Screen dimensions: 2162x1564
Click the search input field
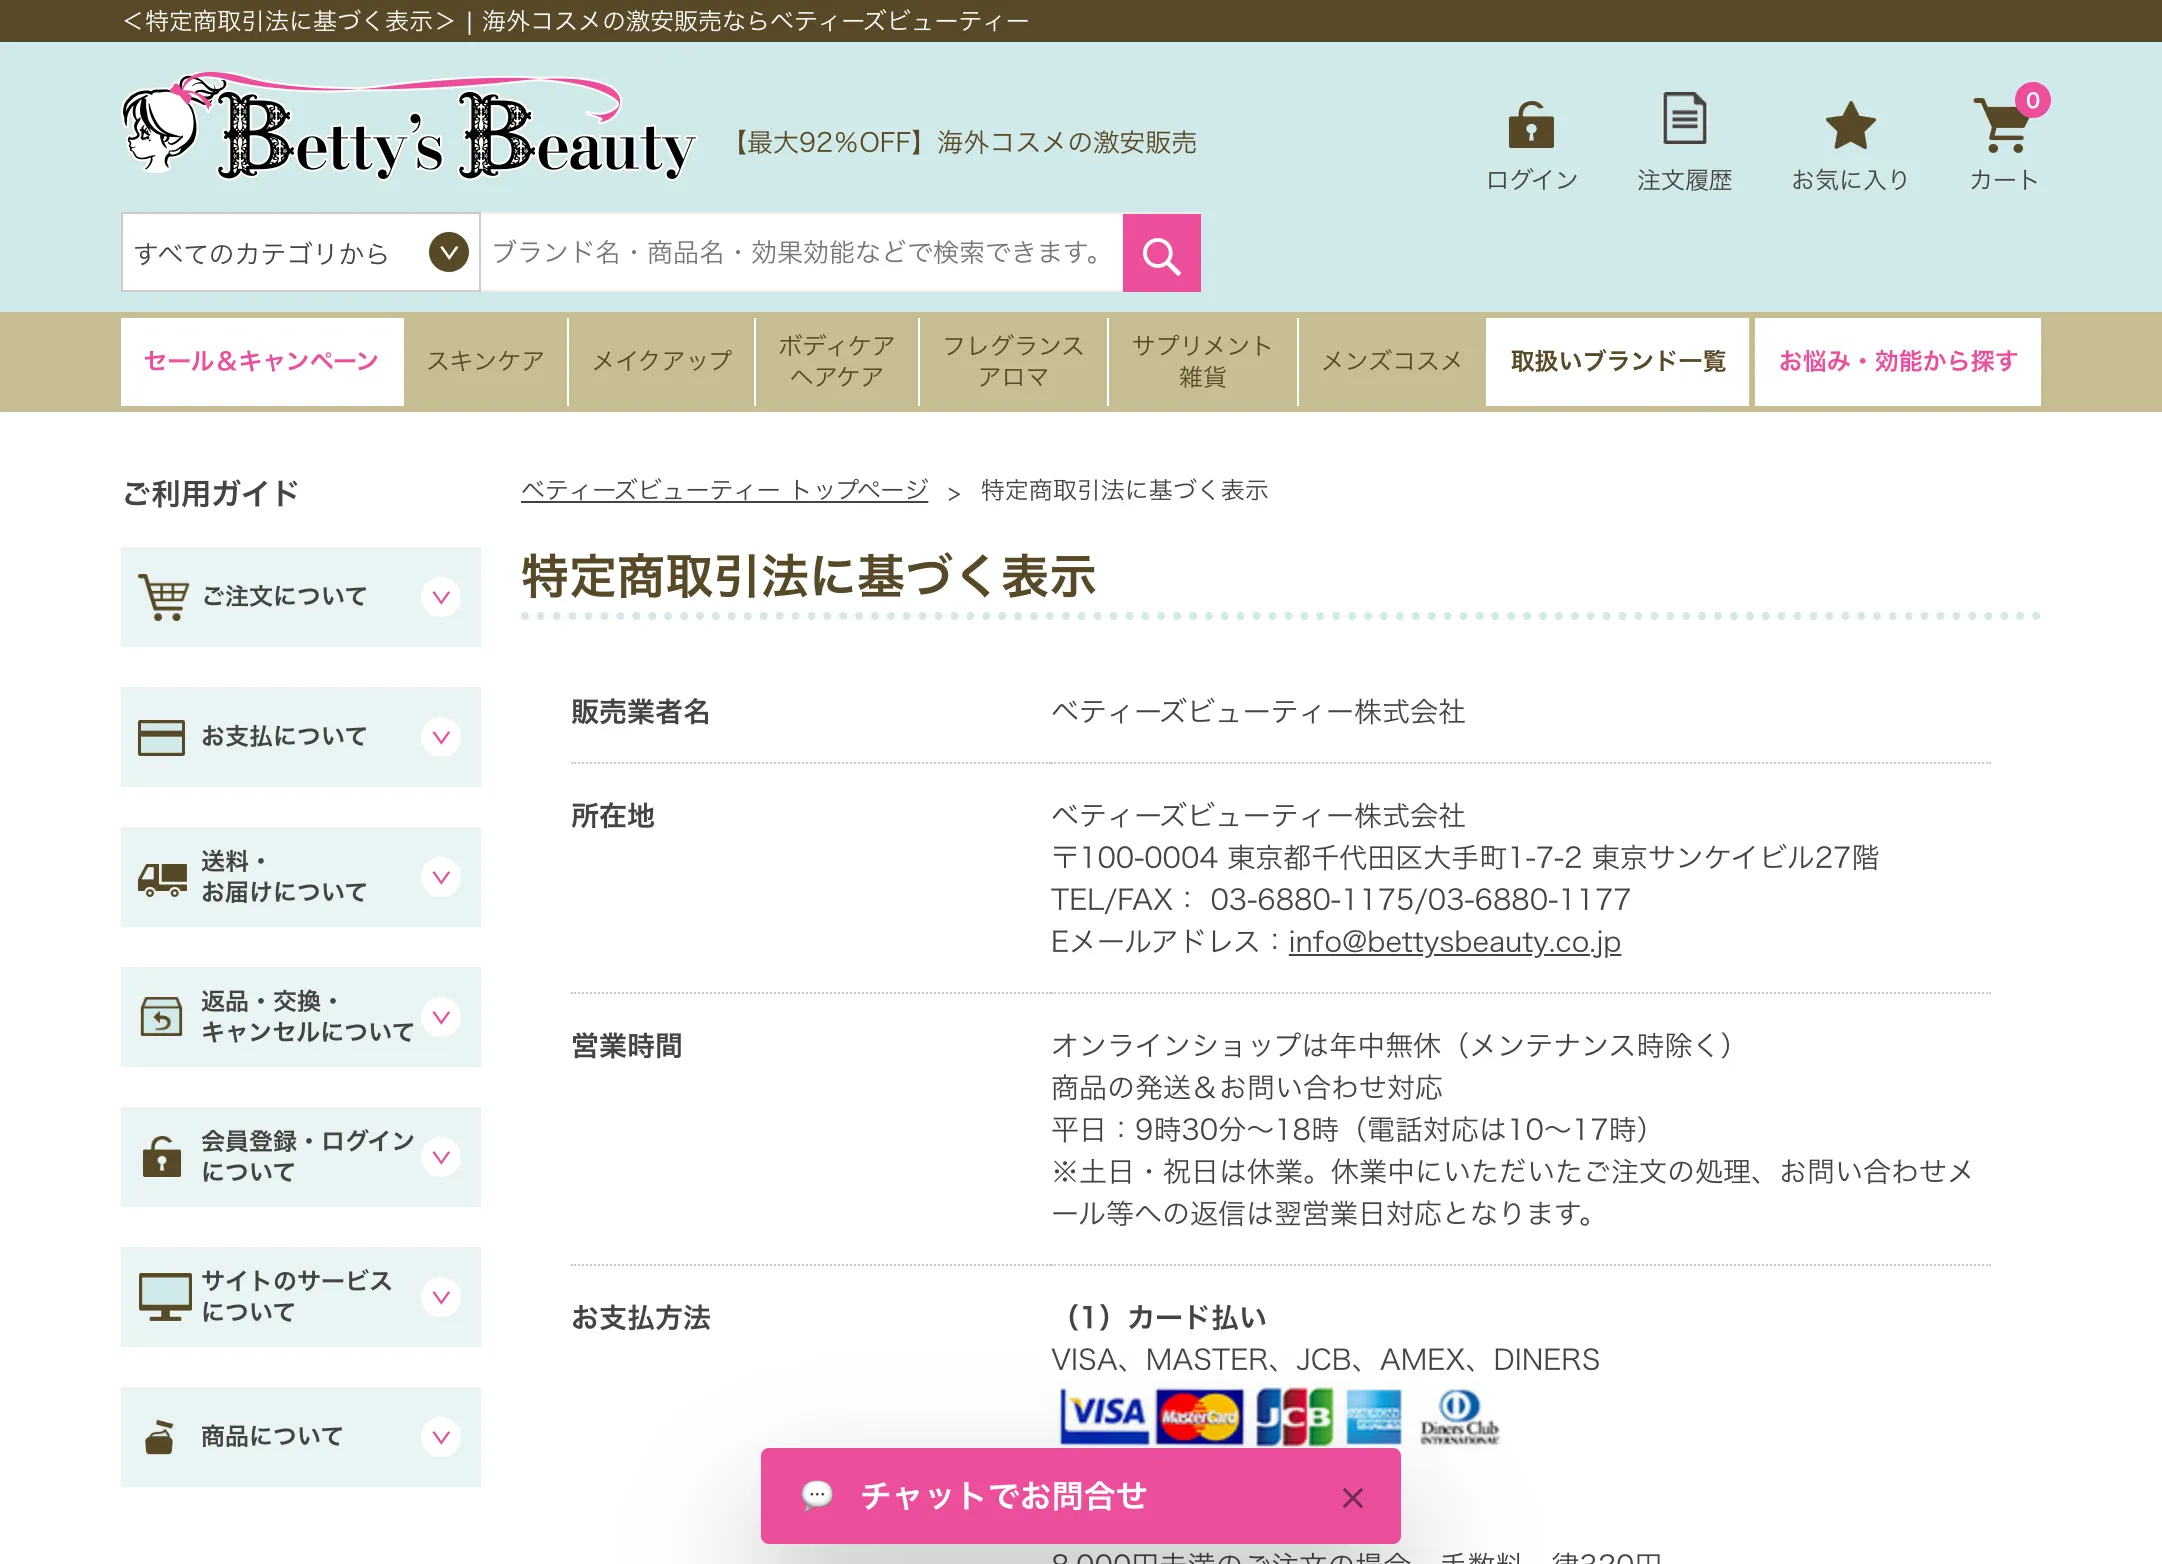pos(800,253)
